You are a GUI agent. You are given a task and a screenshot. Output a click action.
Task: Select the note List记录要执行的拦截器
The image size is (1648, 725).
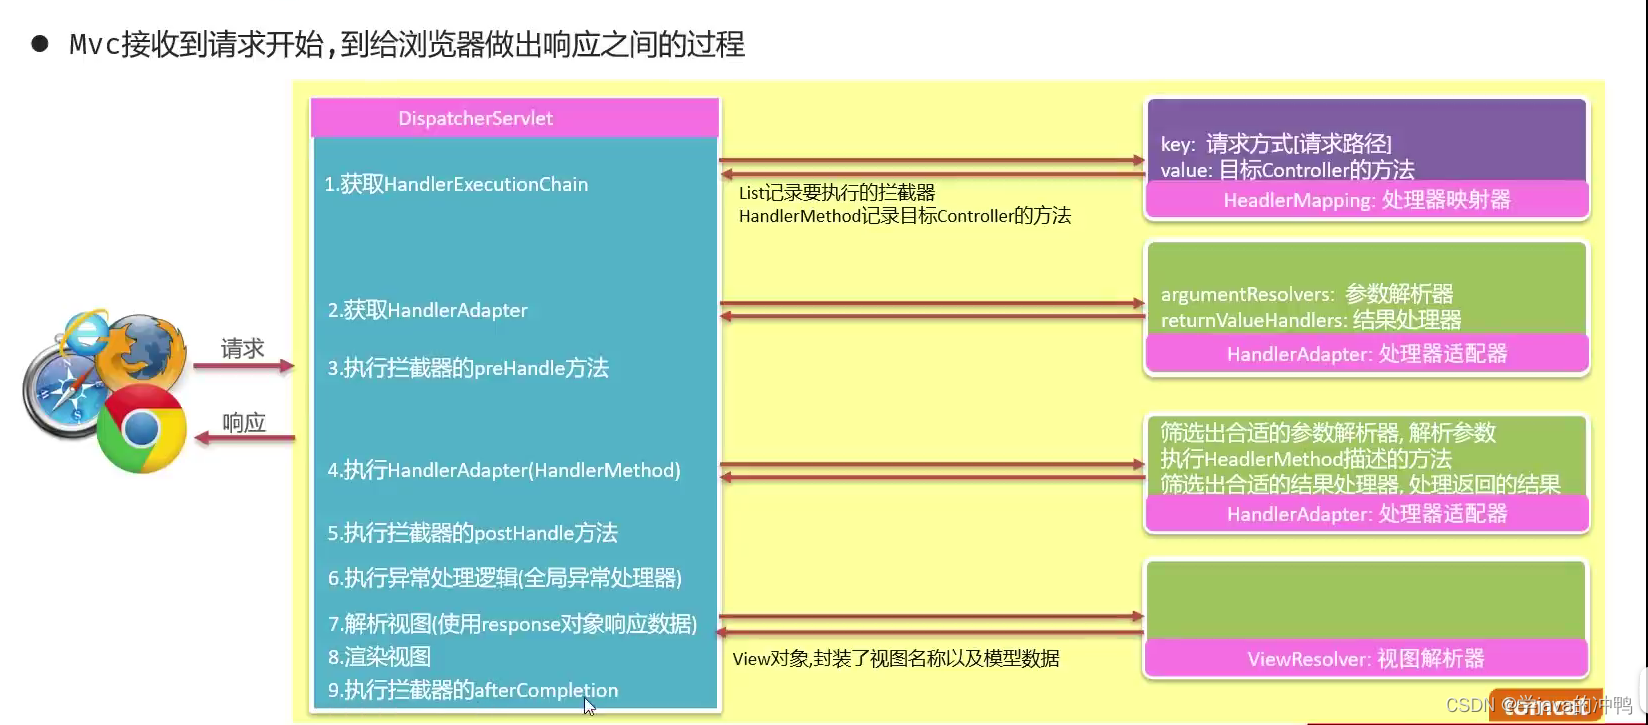point(837,193)
